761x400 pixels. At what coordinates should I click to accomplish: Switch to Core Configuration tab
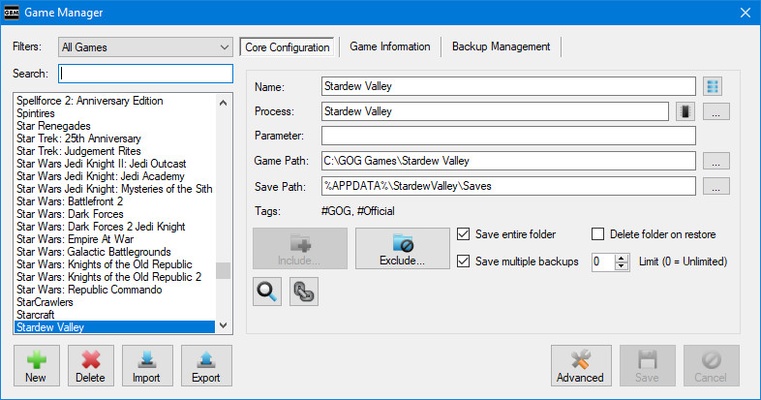coord(287,47)
